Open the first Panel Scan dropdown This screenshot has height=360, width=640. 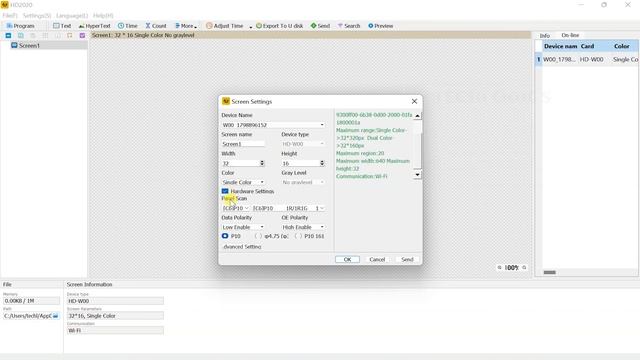pos(236,208)
